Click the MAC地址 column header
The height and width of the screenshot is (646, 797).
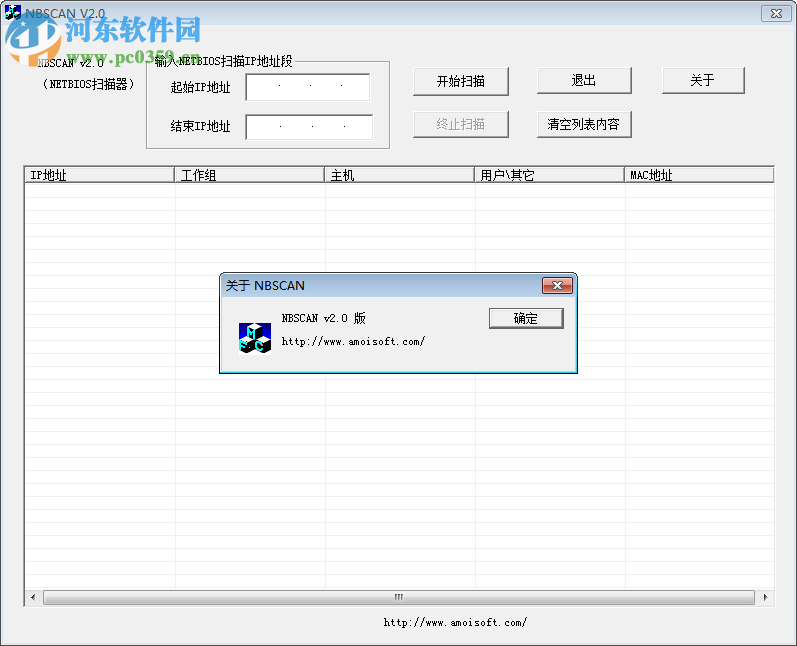(x=699, y=175)
